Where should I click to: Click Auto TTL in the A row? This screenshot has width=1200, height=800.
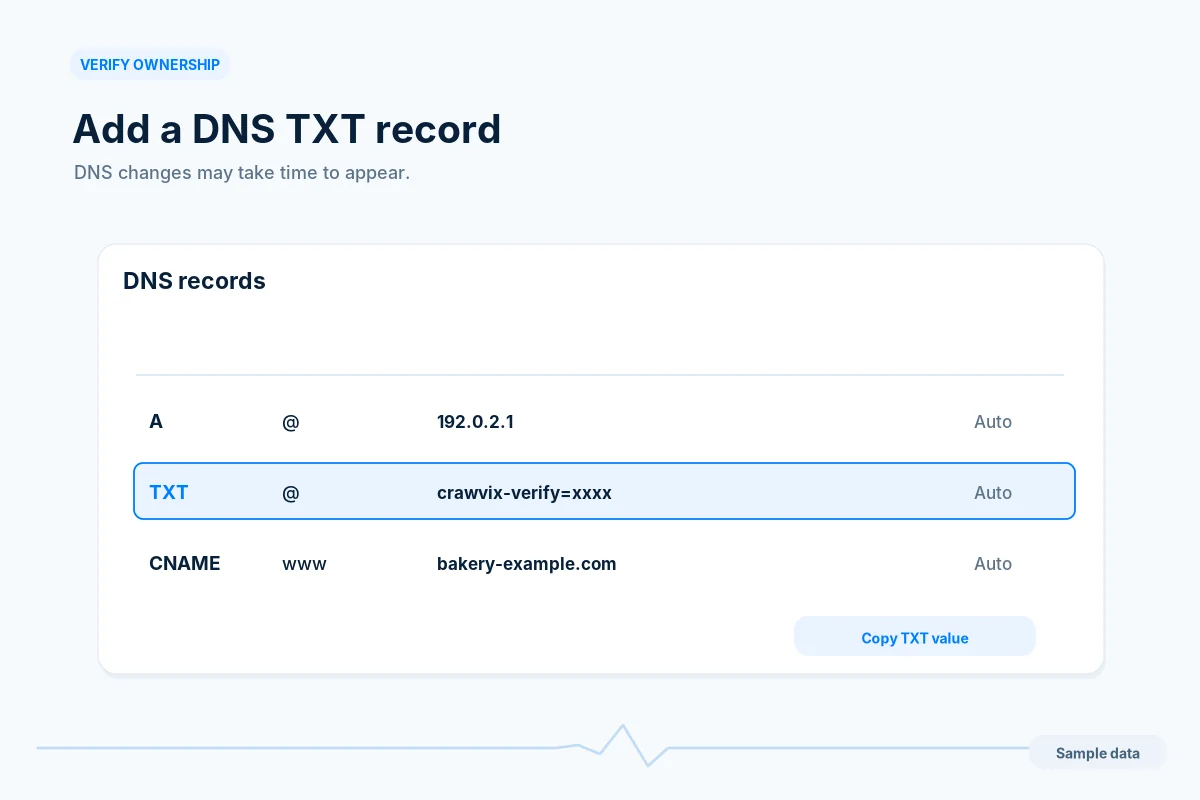click(x=993, y=421)
